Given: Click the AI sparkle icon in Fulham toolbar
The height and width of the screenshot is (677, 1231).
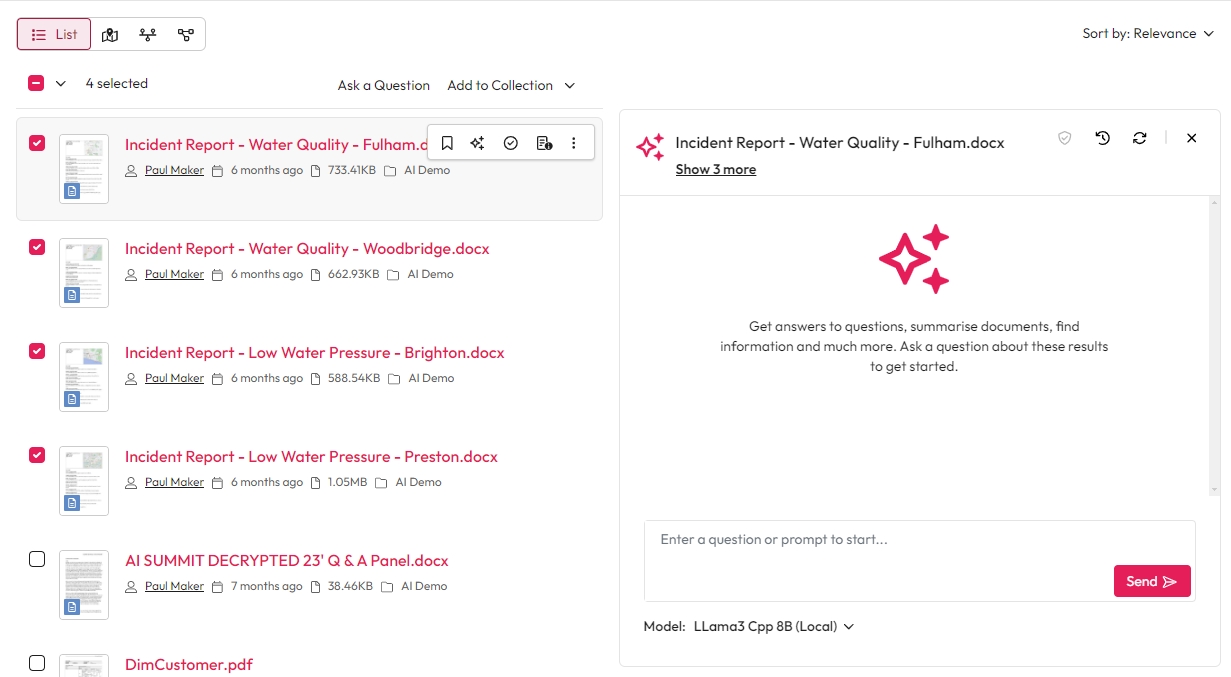Looking at the screenshot, I should pos(478,143).
